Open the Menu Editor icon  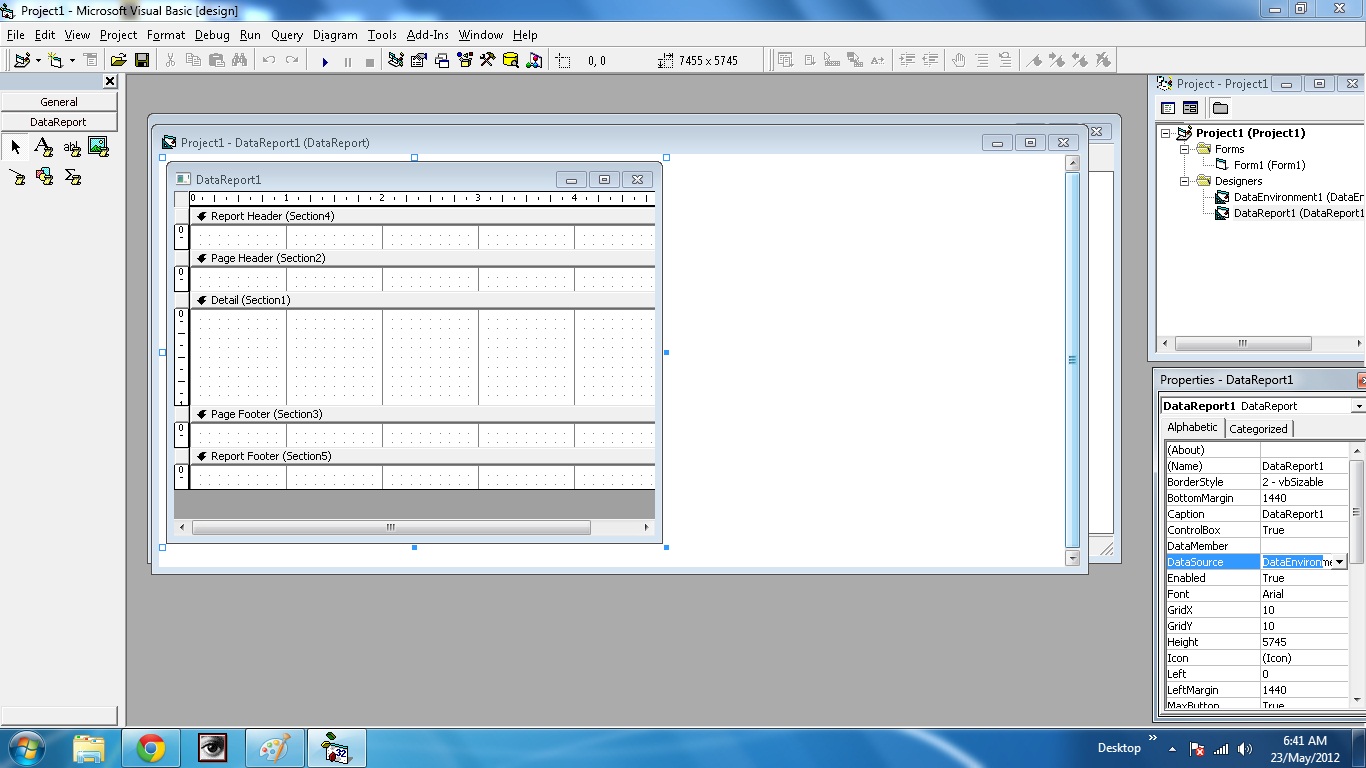click(x=91, y=60)
